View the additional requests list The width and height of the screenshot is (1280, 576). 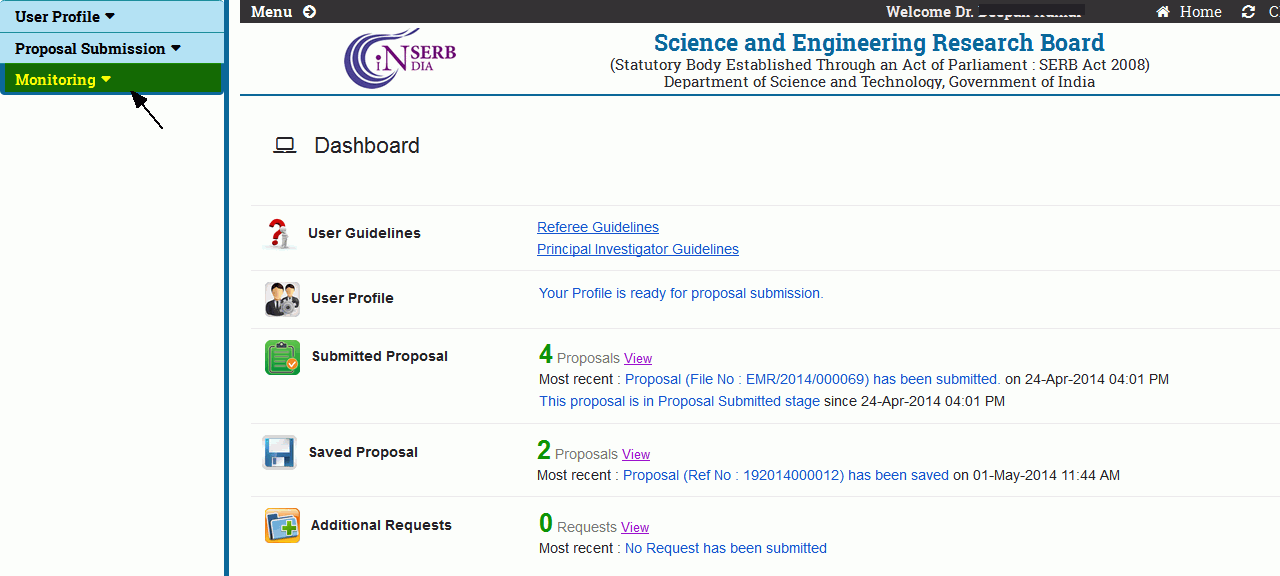pos(635,527)
